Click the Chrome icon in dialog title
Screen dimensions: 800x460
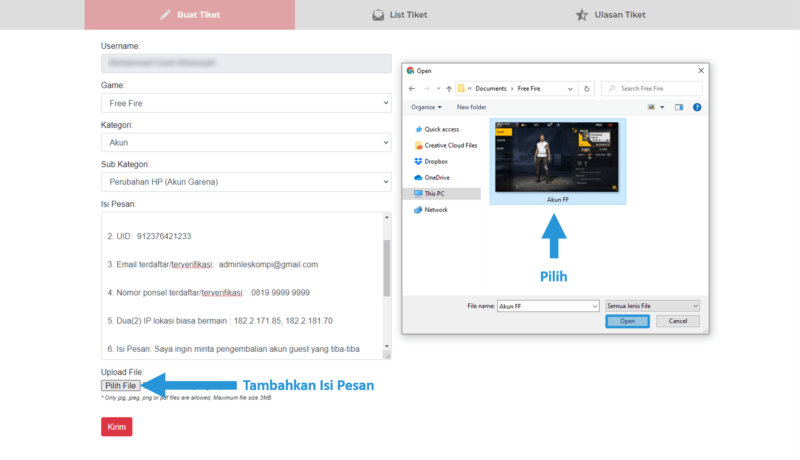pyautogui.click(x=410, y=71)
